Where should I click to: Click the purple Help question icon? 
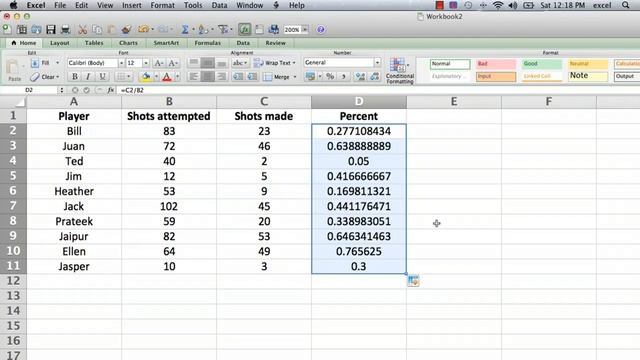[x=321, y=29]
